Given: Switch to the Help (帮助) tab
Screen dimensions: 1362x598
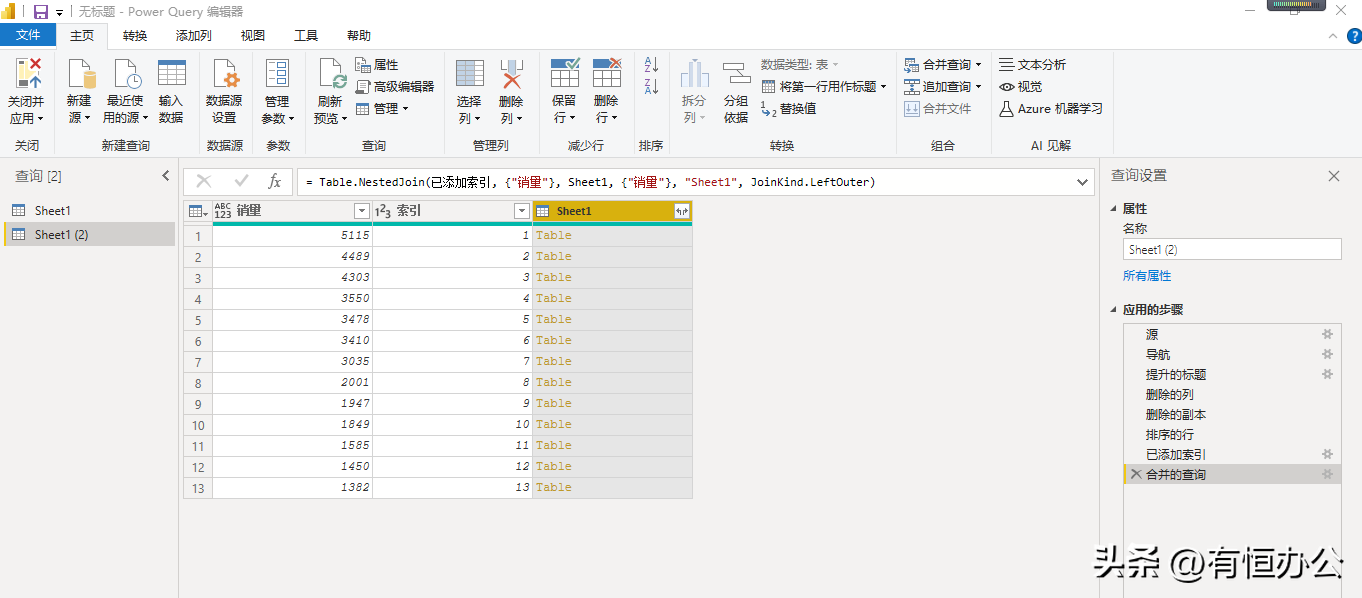Looking at the screenshot, I should 359,36.
